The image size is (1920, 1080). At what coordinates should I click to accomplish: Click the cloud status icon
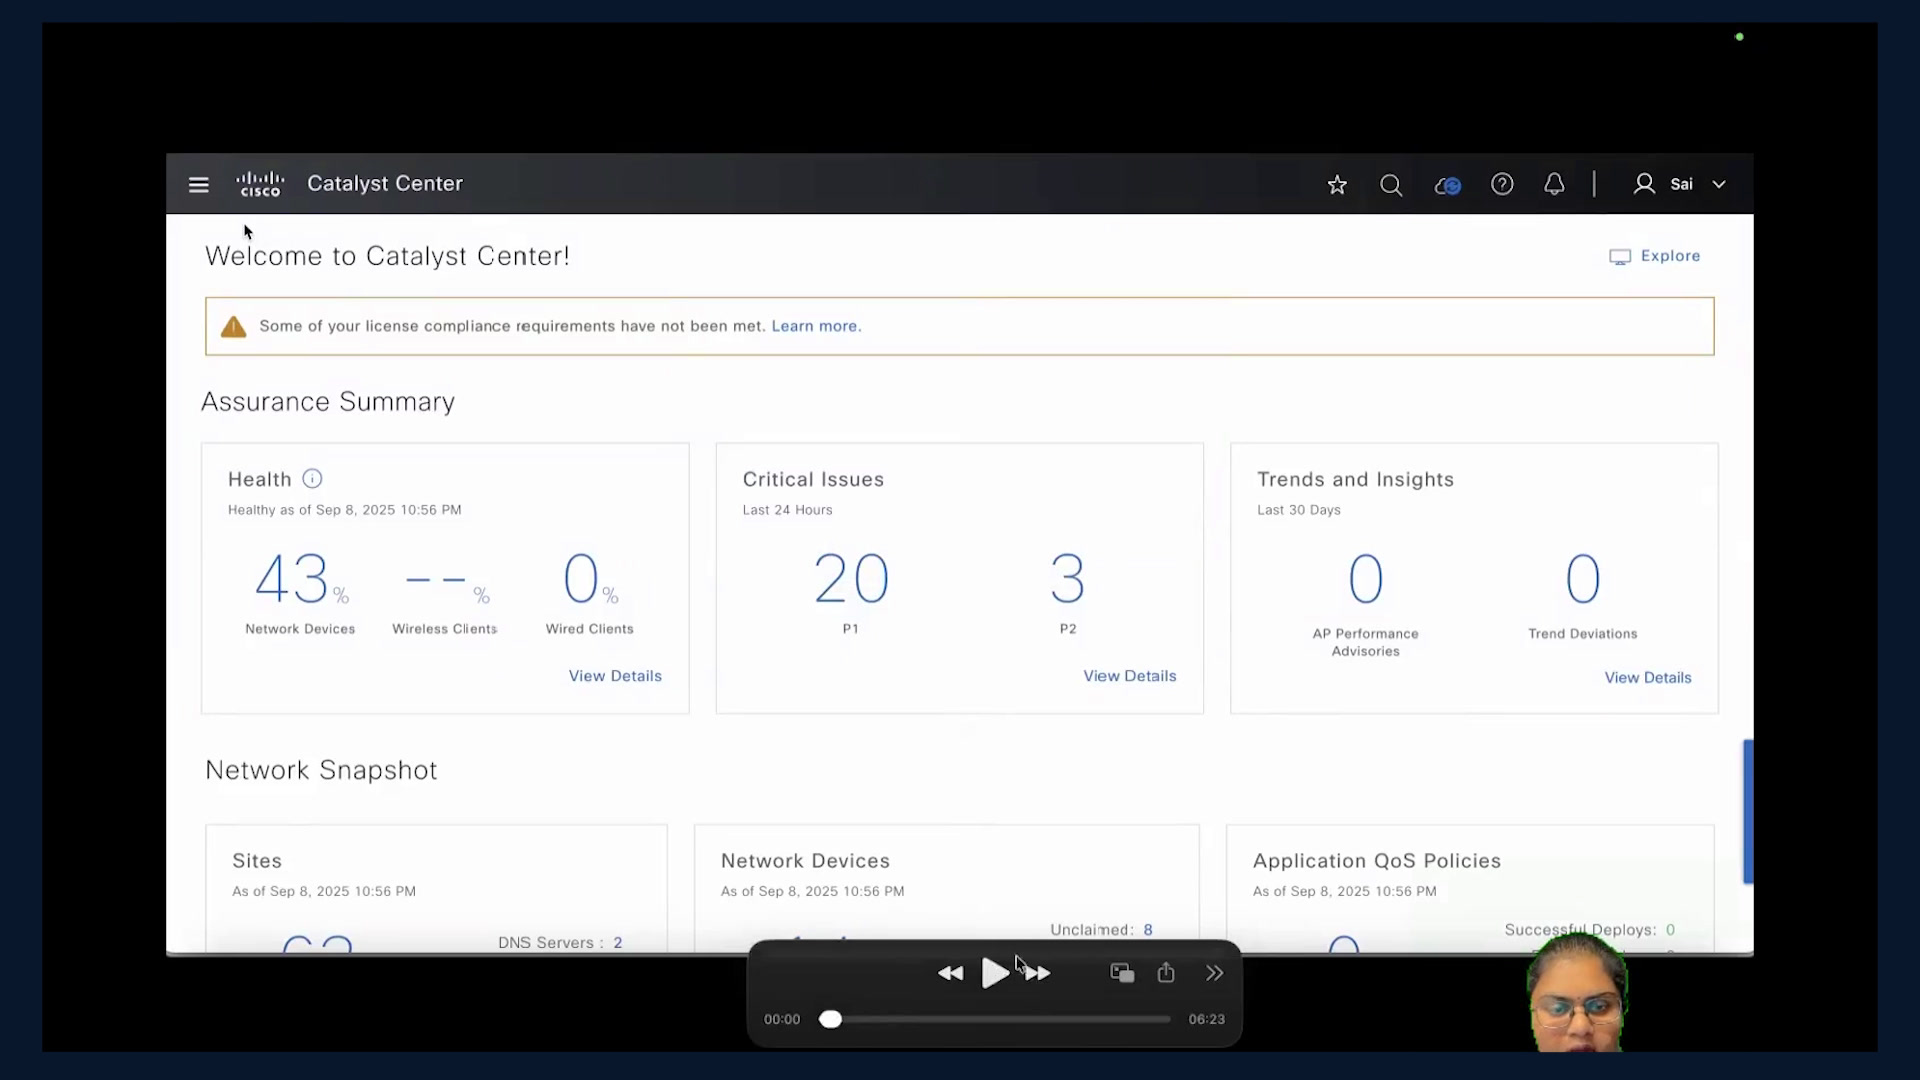point(1447,185)
